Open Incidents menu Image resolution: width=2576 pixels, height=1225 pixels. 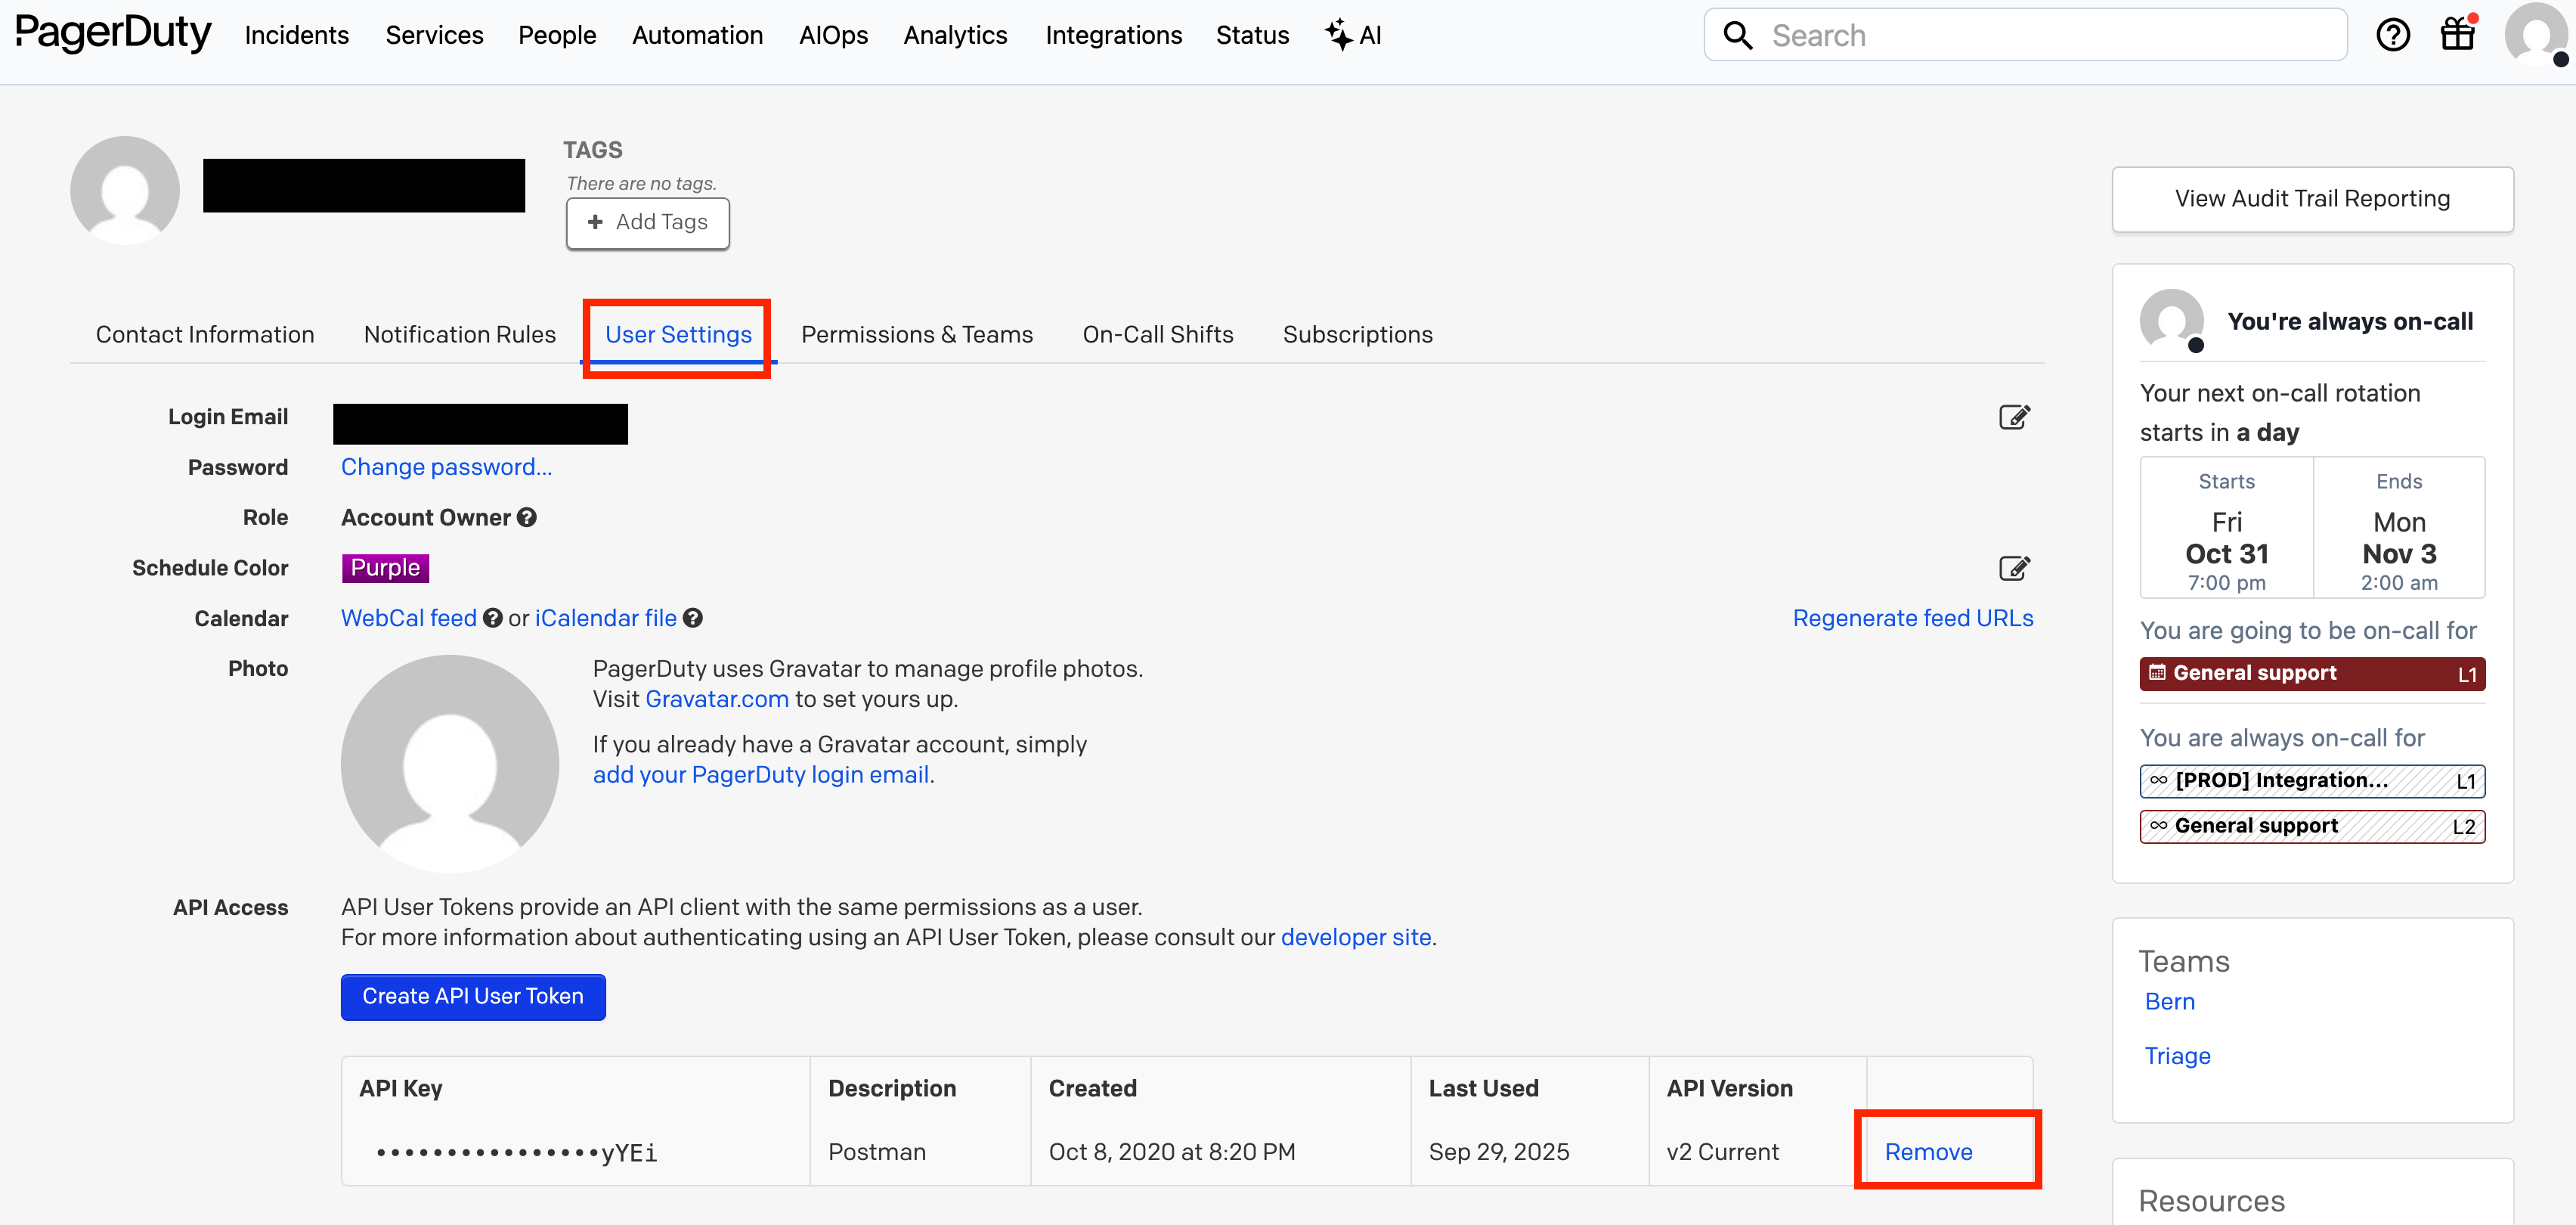(x=297, y=36)
